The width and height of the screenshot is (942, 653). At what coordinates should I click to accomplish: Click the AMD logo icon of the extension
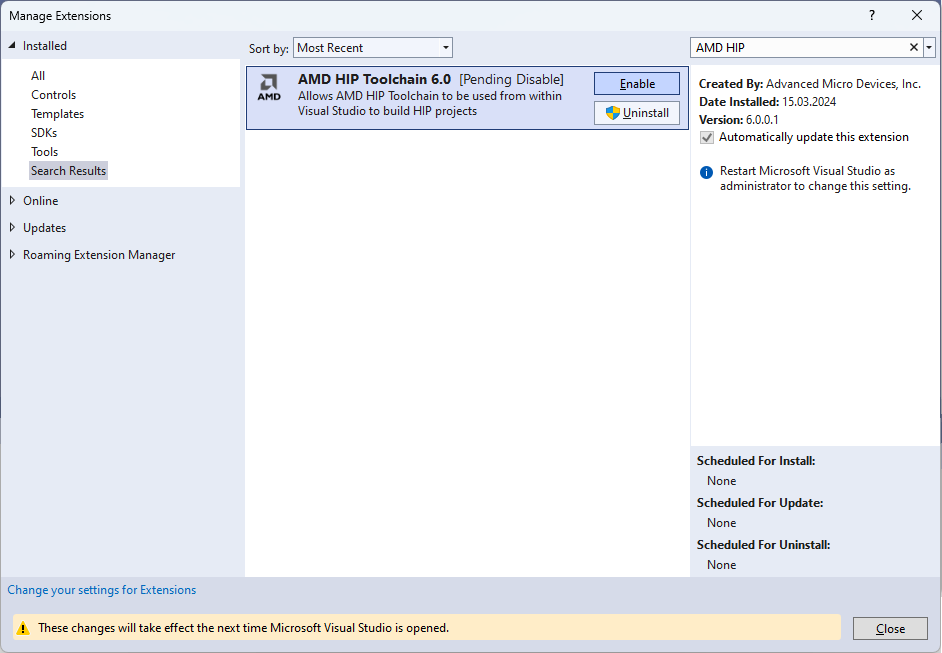269,87
